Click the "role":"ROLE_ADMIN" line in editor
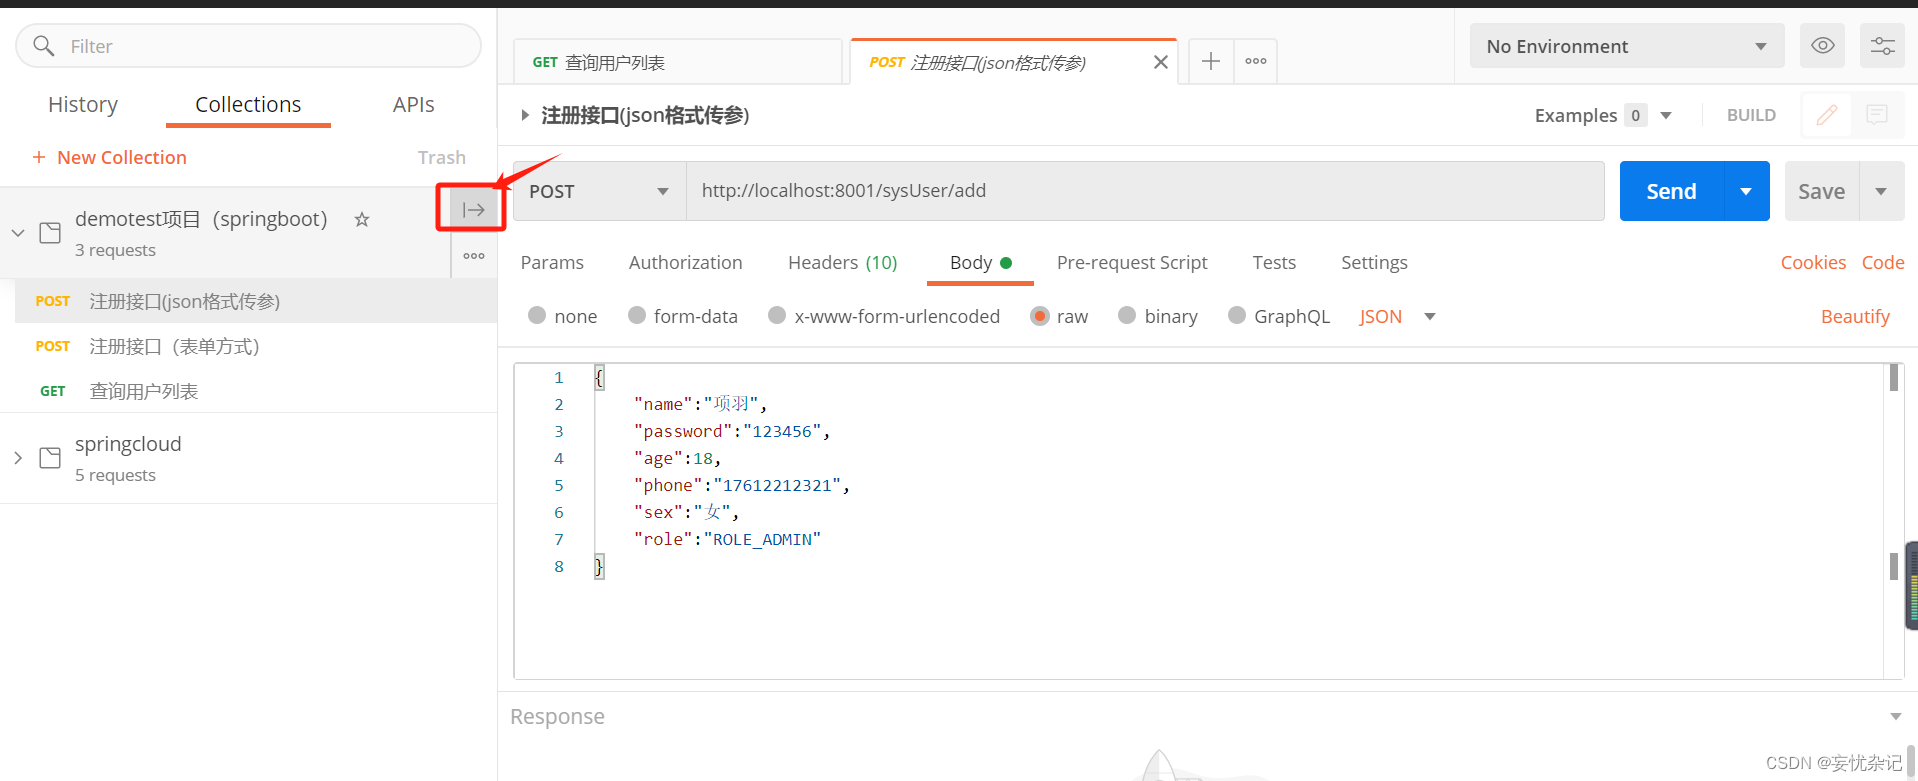The height and width of the screenshot is (781, 1918). coord(727,539)
